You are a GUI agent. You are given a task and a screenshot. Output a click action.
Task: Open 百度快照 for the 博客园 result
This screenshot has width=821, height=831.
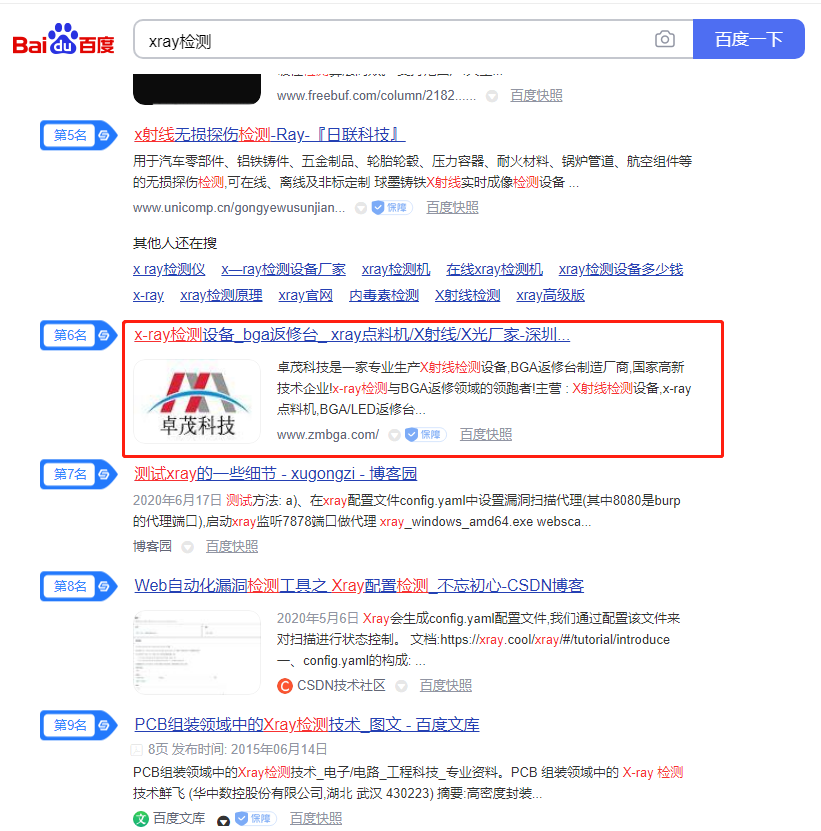pyautogui.click(x=232, y=546)
